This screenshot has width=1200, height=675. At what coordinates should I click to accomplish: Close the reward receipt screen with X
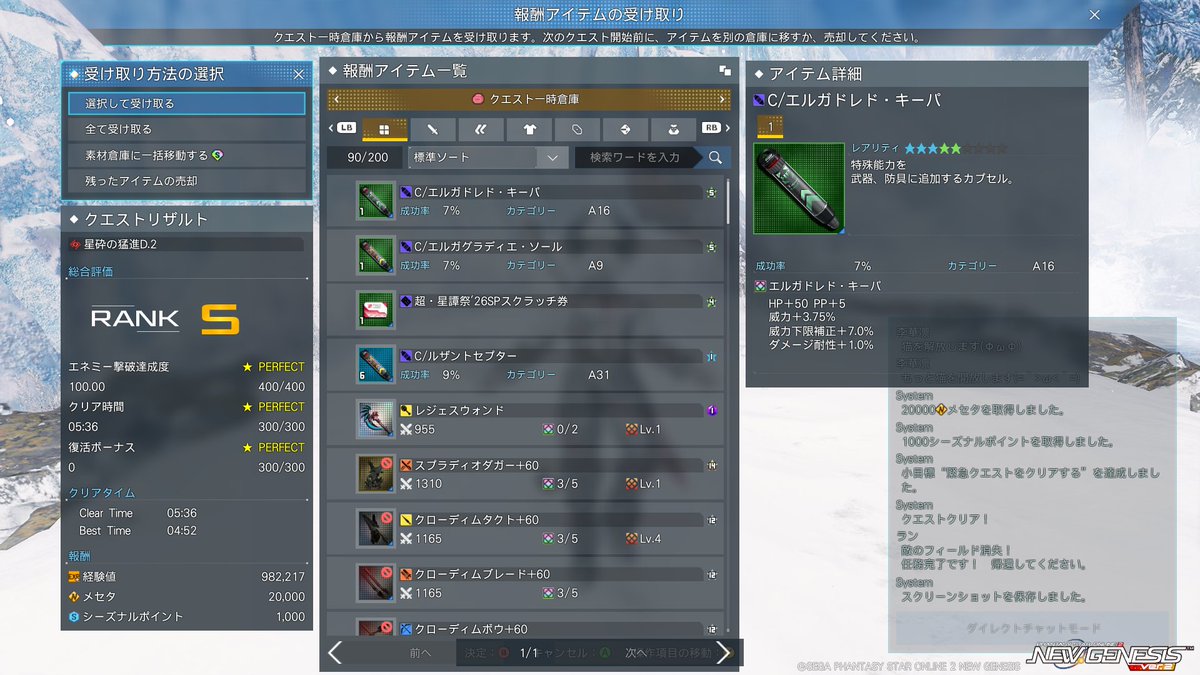point(1094,15)
